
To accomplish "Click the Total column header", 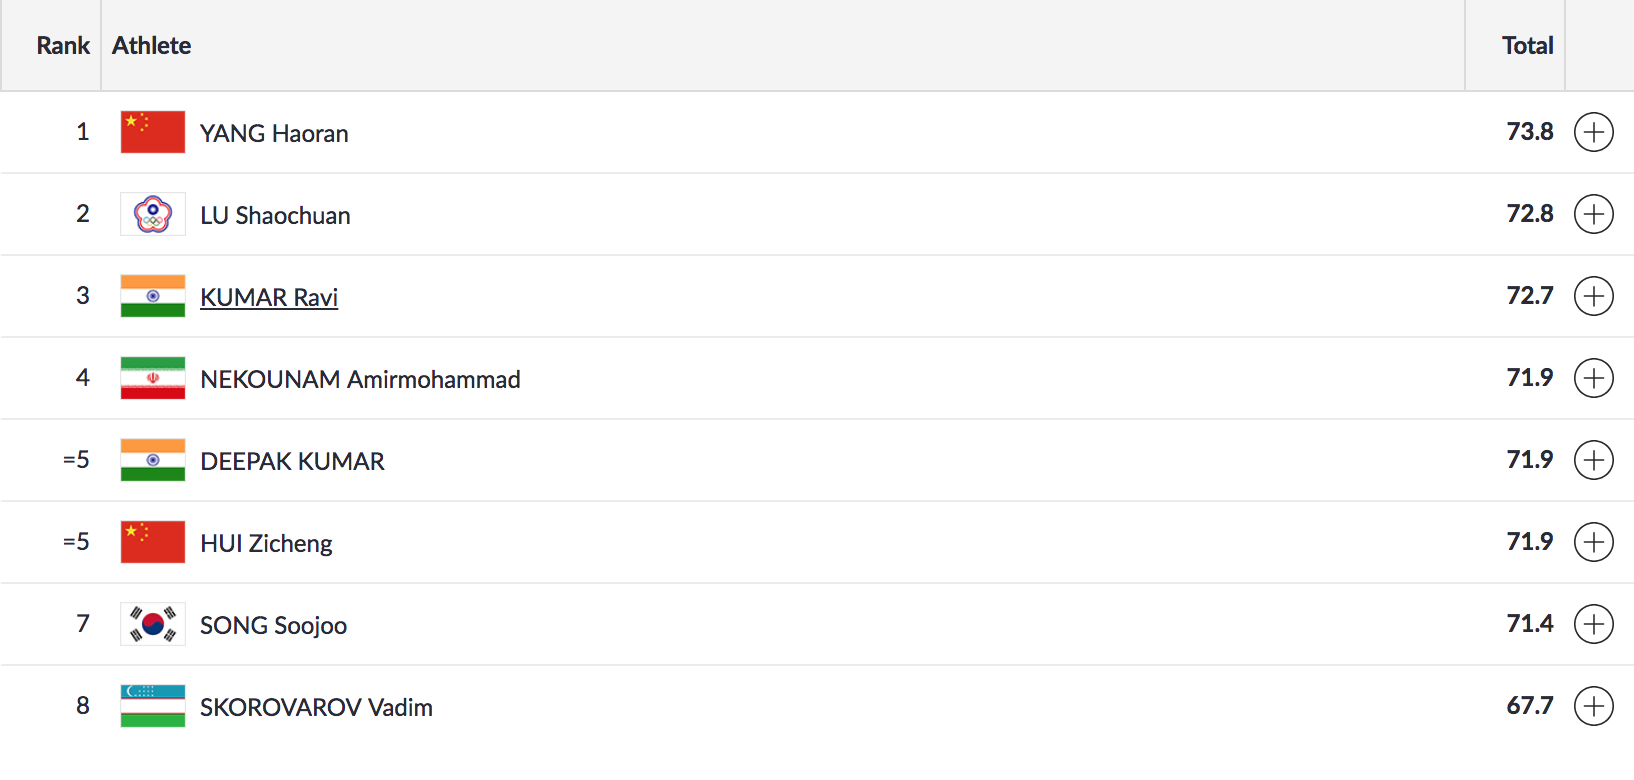I will (1527, 46).
